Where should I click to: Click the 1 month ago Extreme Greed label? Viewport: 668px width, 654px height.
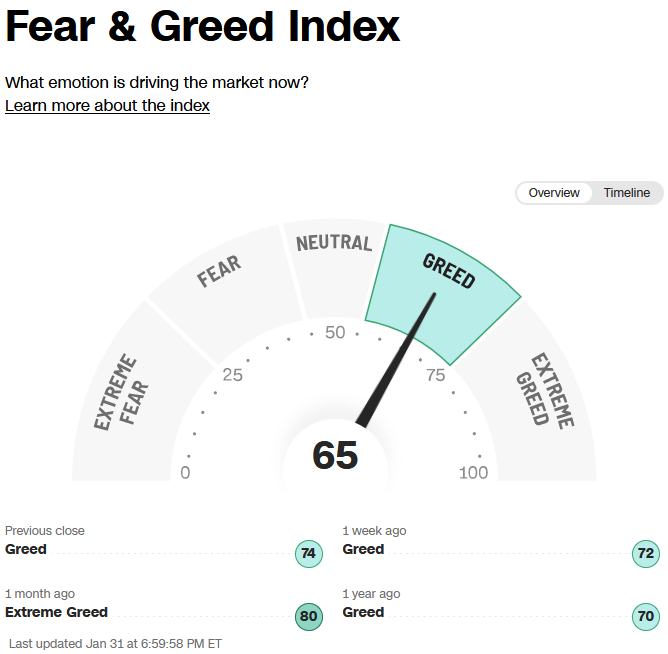[56, 612]
